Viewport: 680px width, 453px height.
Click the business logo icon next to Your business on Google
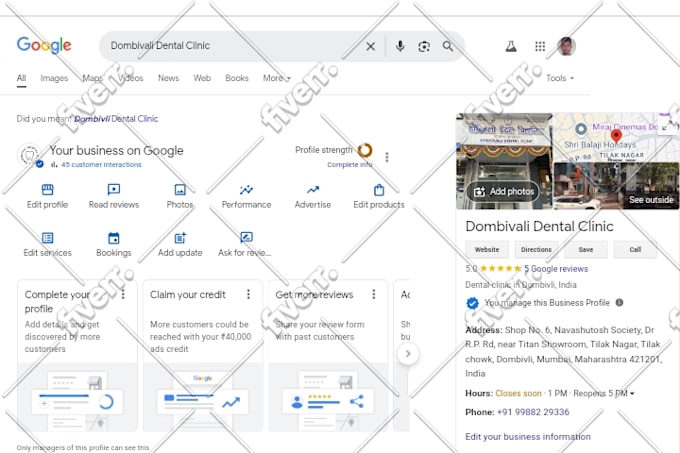[30, 155]
